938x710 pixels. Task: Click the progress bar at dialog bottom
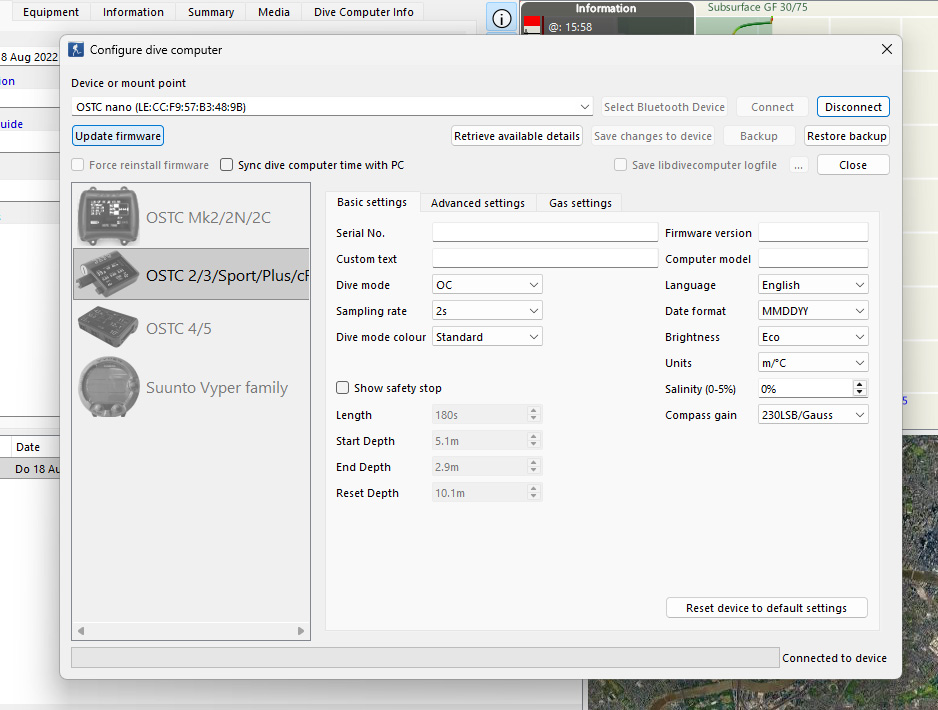click(425, 657)
